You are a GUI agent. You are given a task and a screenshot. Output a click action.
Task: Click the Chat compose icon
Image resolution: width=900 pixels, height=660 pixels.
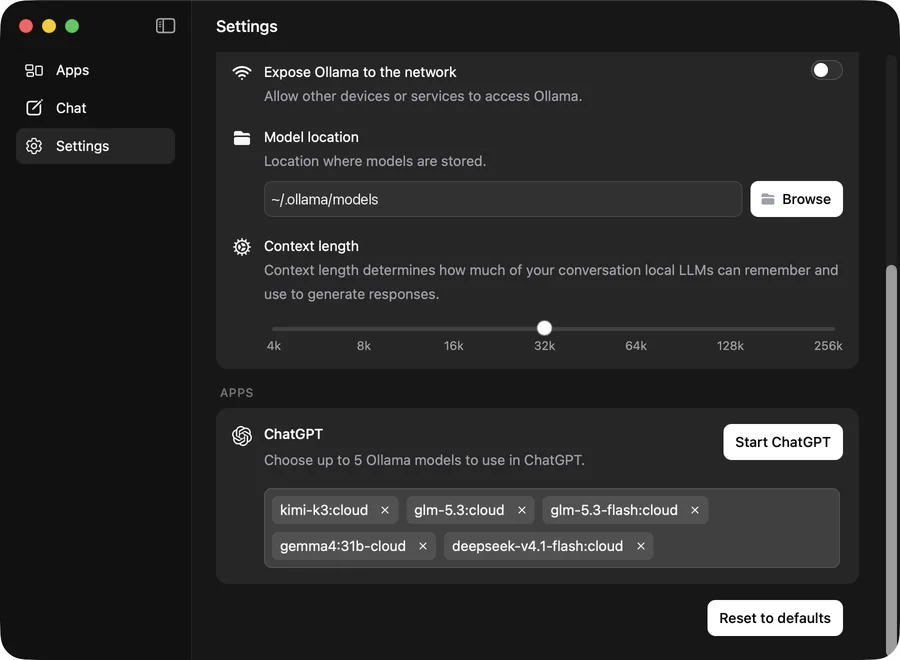click(x=34, y=108)
